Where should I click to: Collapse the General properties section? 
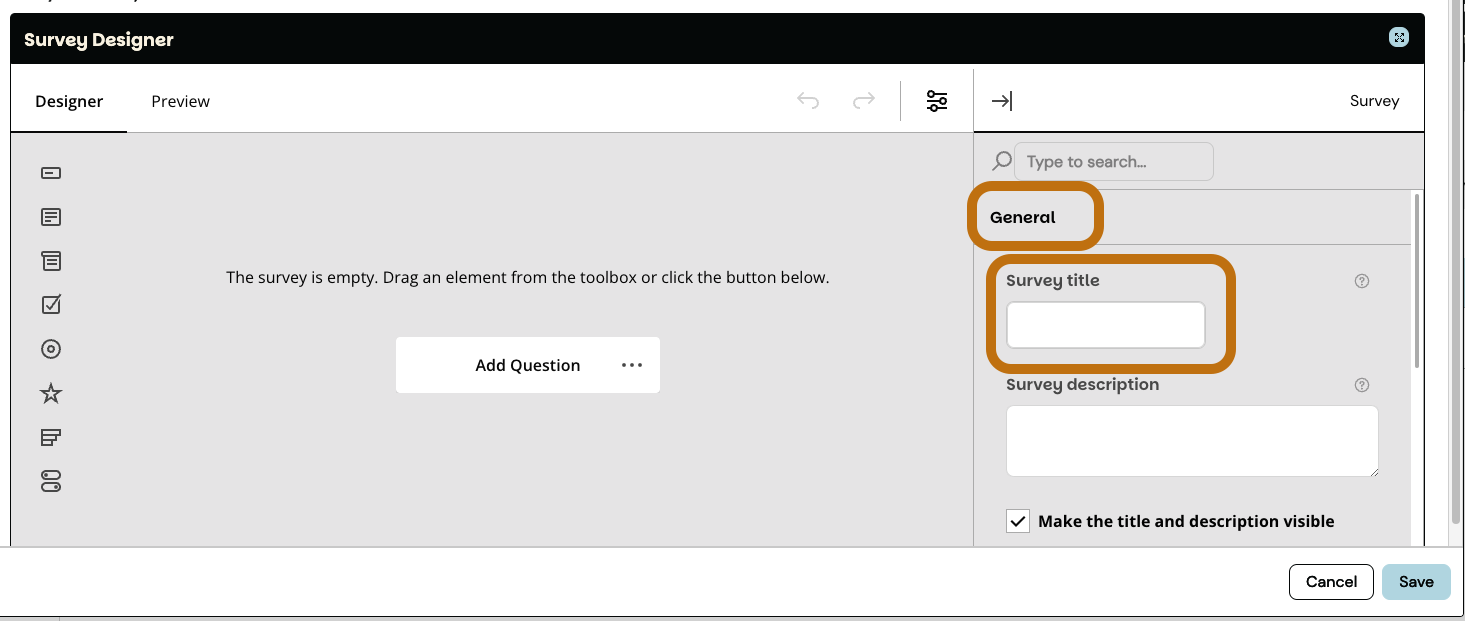(1023, 217)
